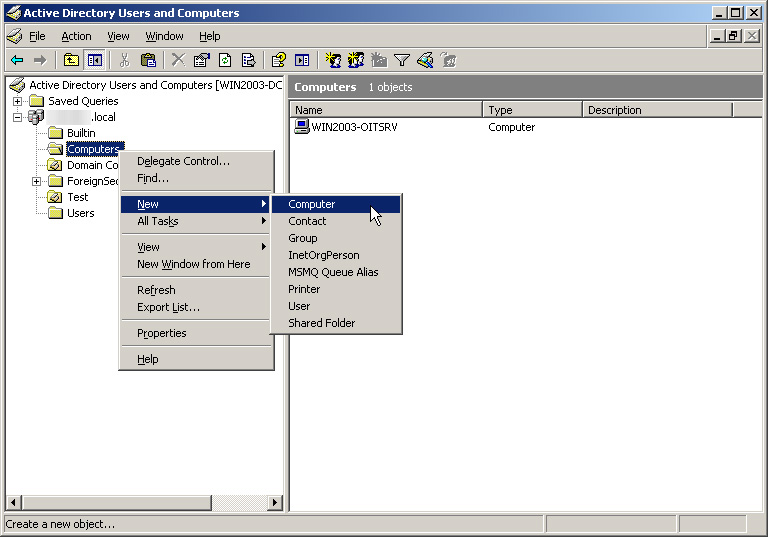Viewport: 768px width, 537px height.
Task: Sort list by Description column header
Action: [657, 110]
